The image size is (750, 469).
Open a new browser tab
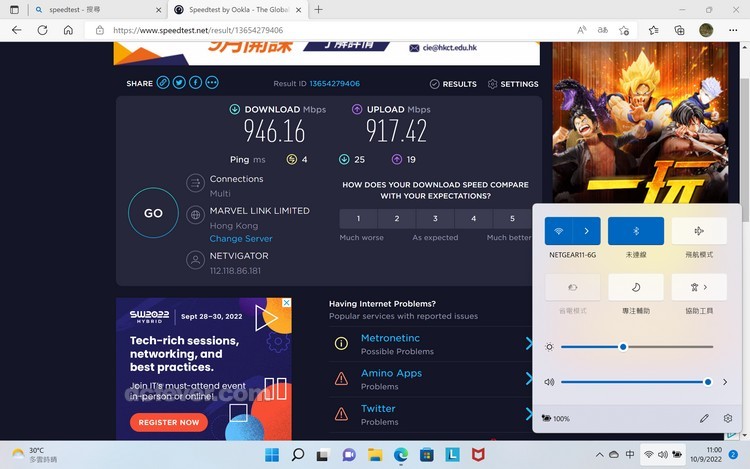319,10
